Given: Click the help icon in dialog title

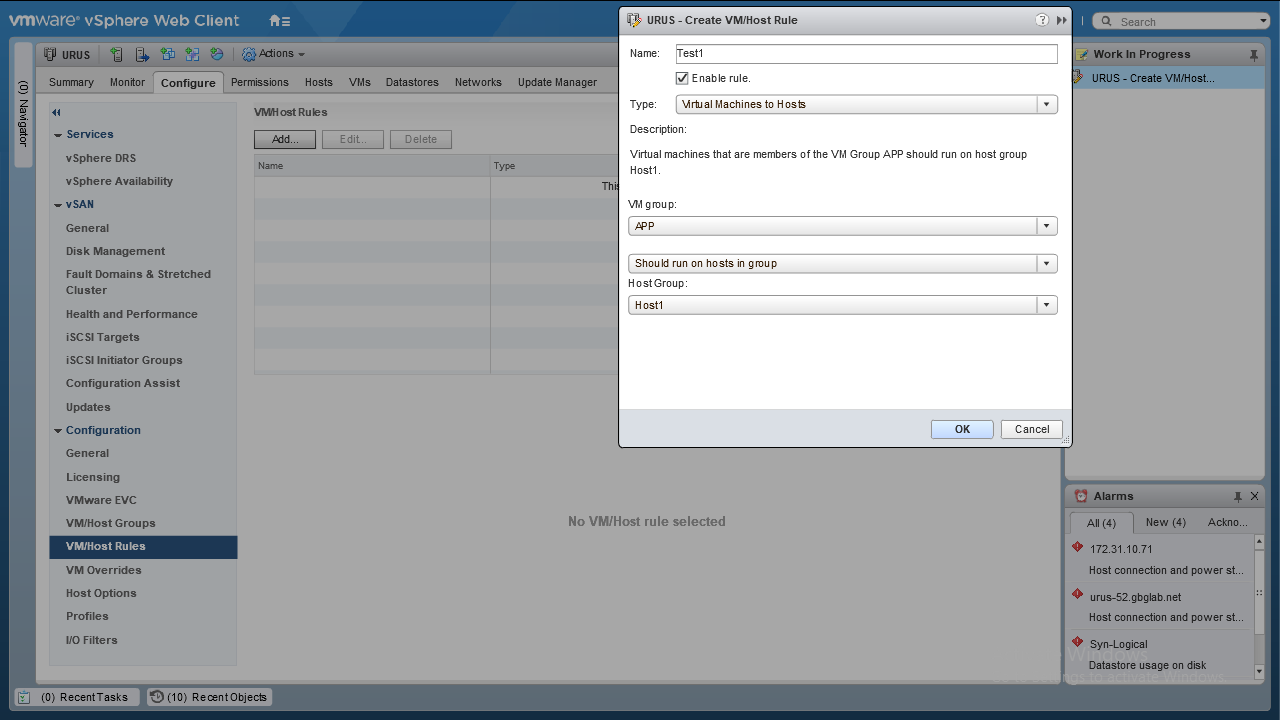Looking at the screenshot, I should (1041, 20).
